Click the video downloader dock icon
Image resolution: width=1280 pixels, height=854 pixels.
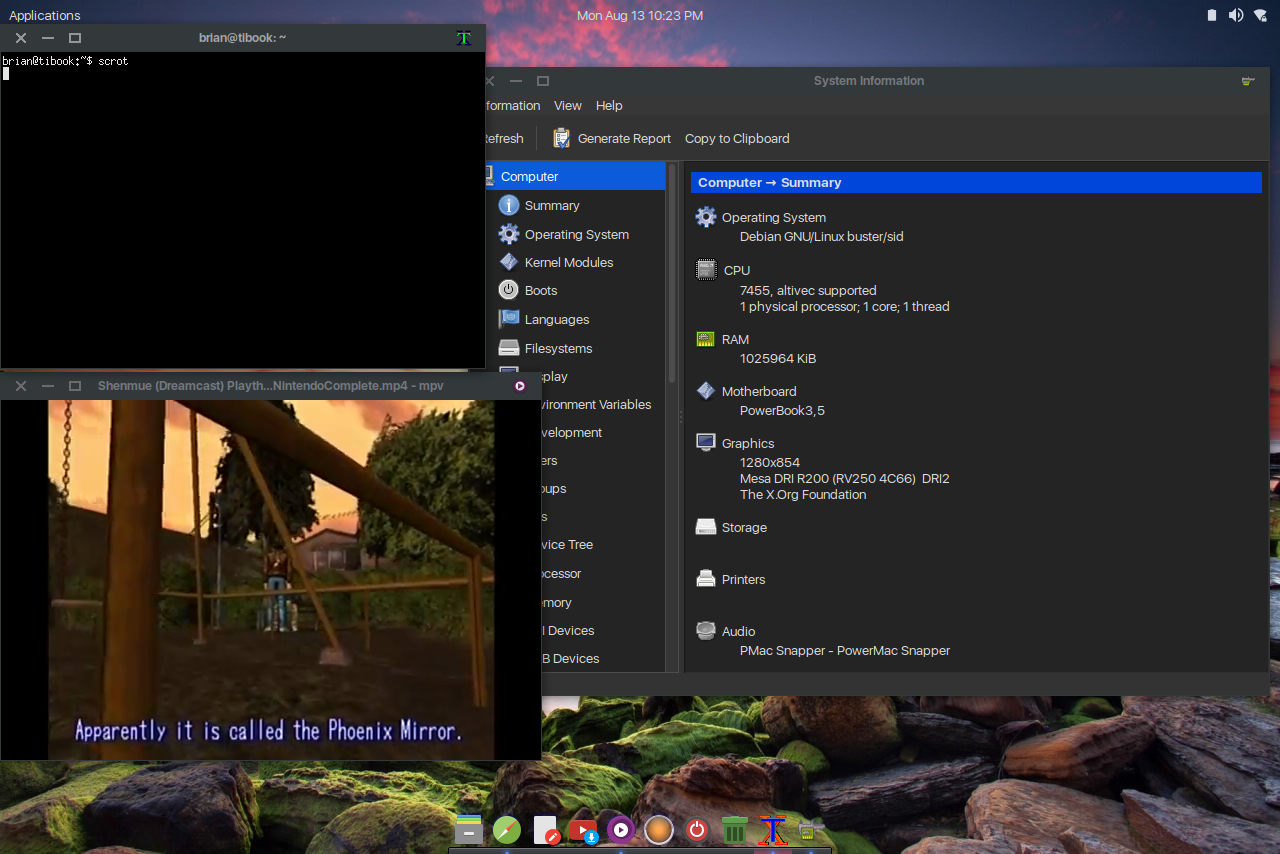(583, 830)
